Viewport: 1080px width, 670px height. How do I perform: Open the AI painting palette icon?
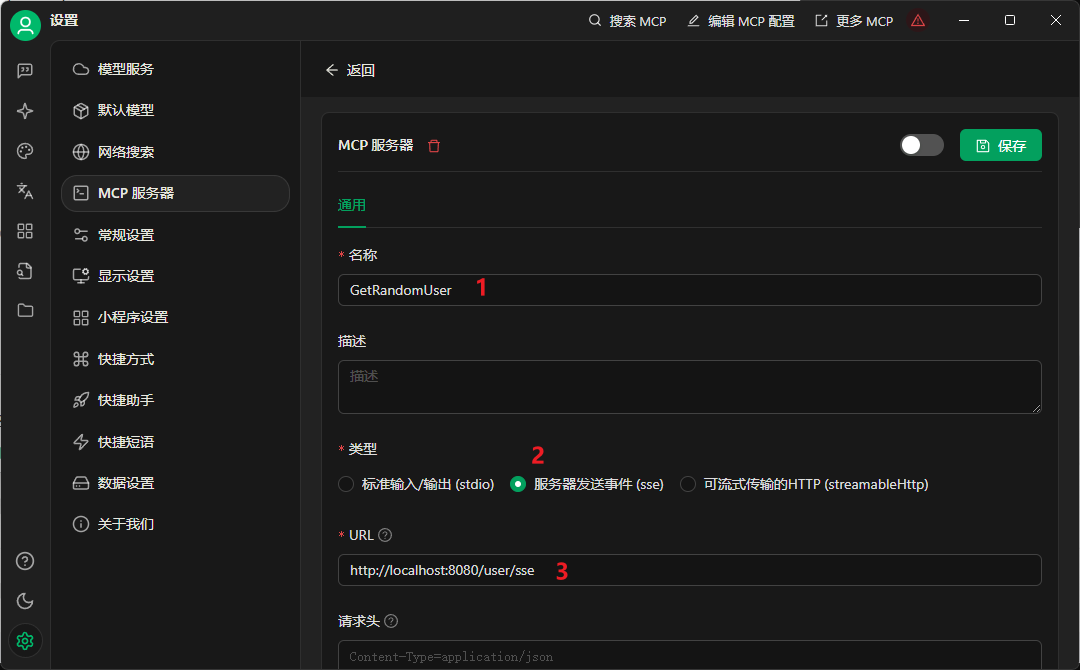25,151
